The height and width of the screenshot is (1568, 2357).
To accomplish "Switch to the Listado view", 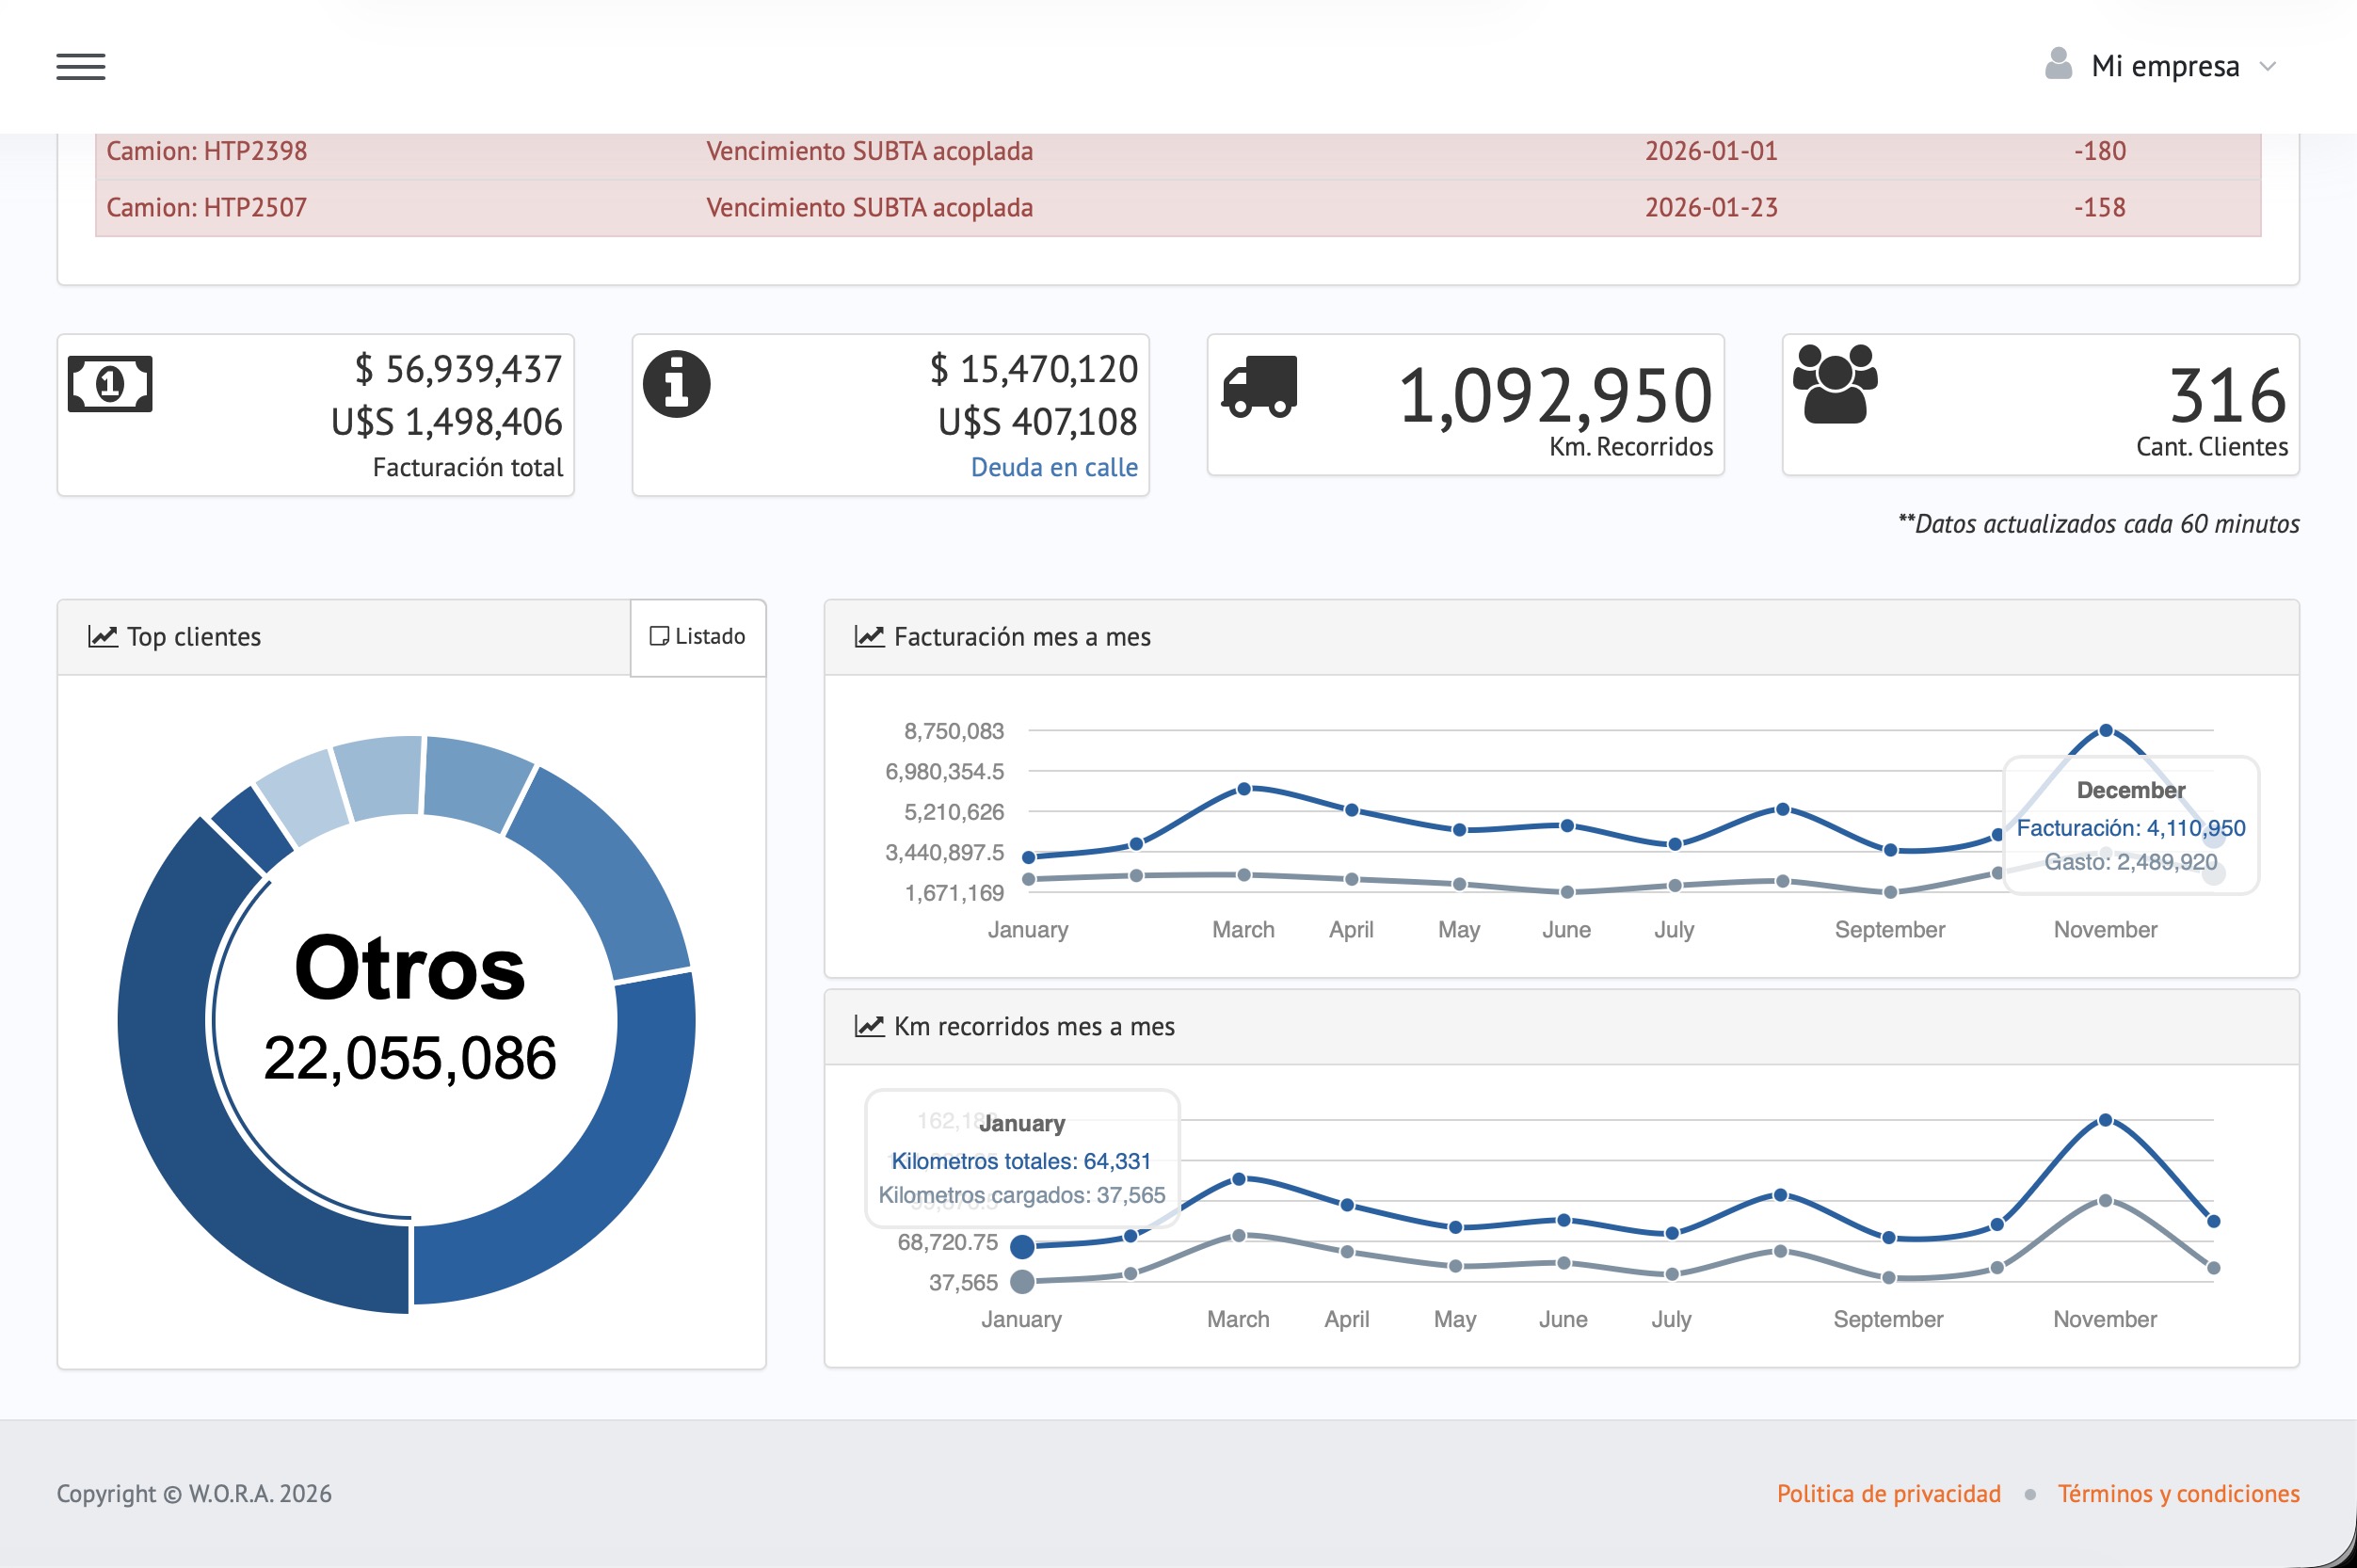I will [698, 637].
